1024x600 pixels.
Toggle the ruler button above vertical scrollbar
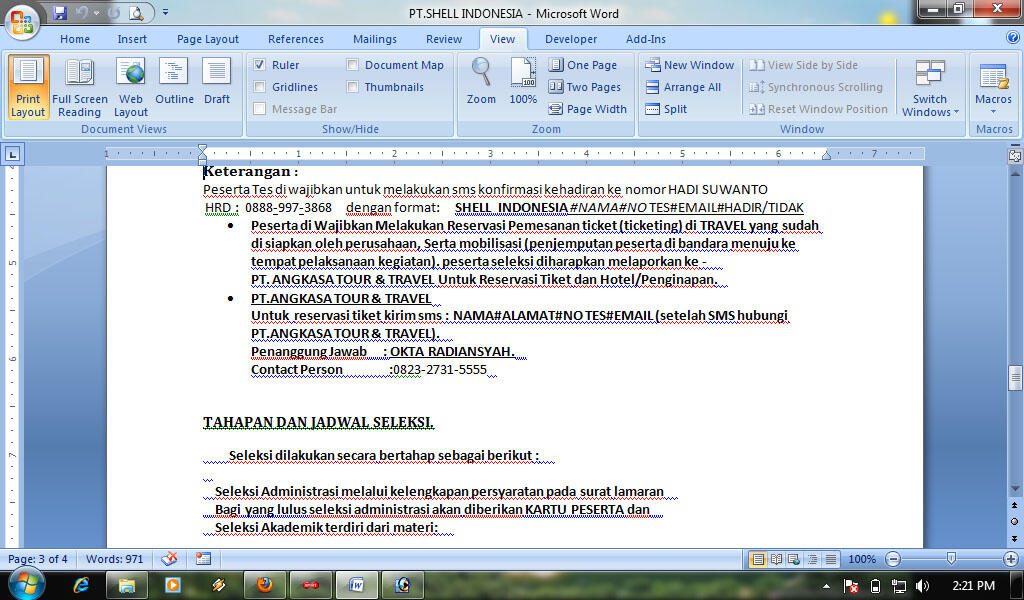1014,155
